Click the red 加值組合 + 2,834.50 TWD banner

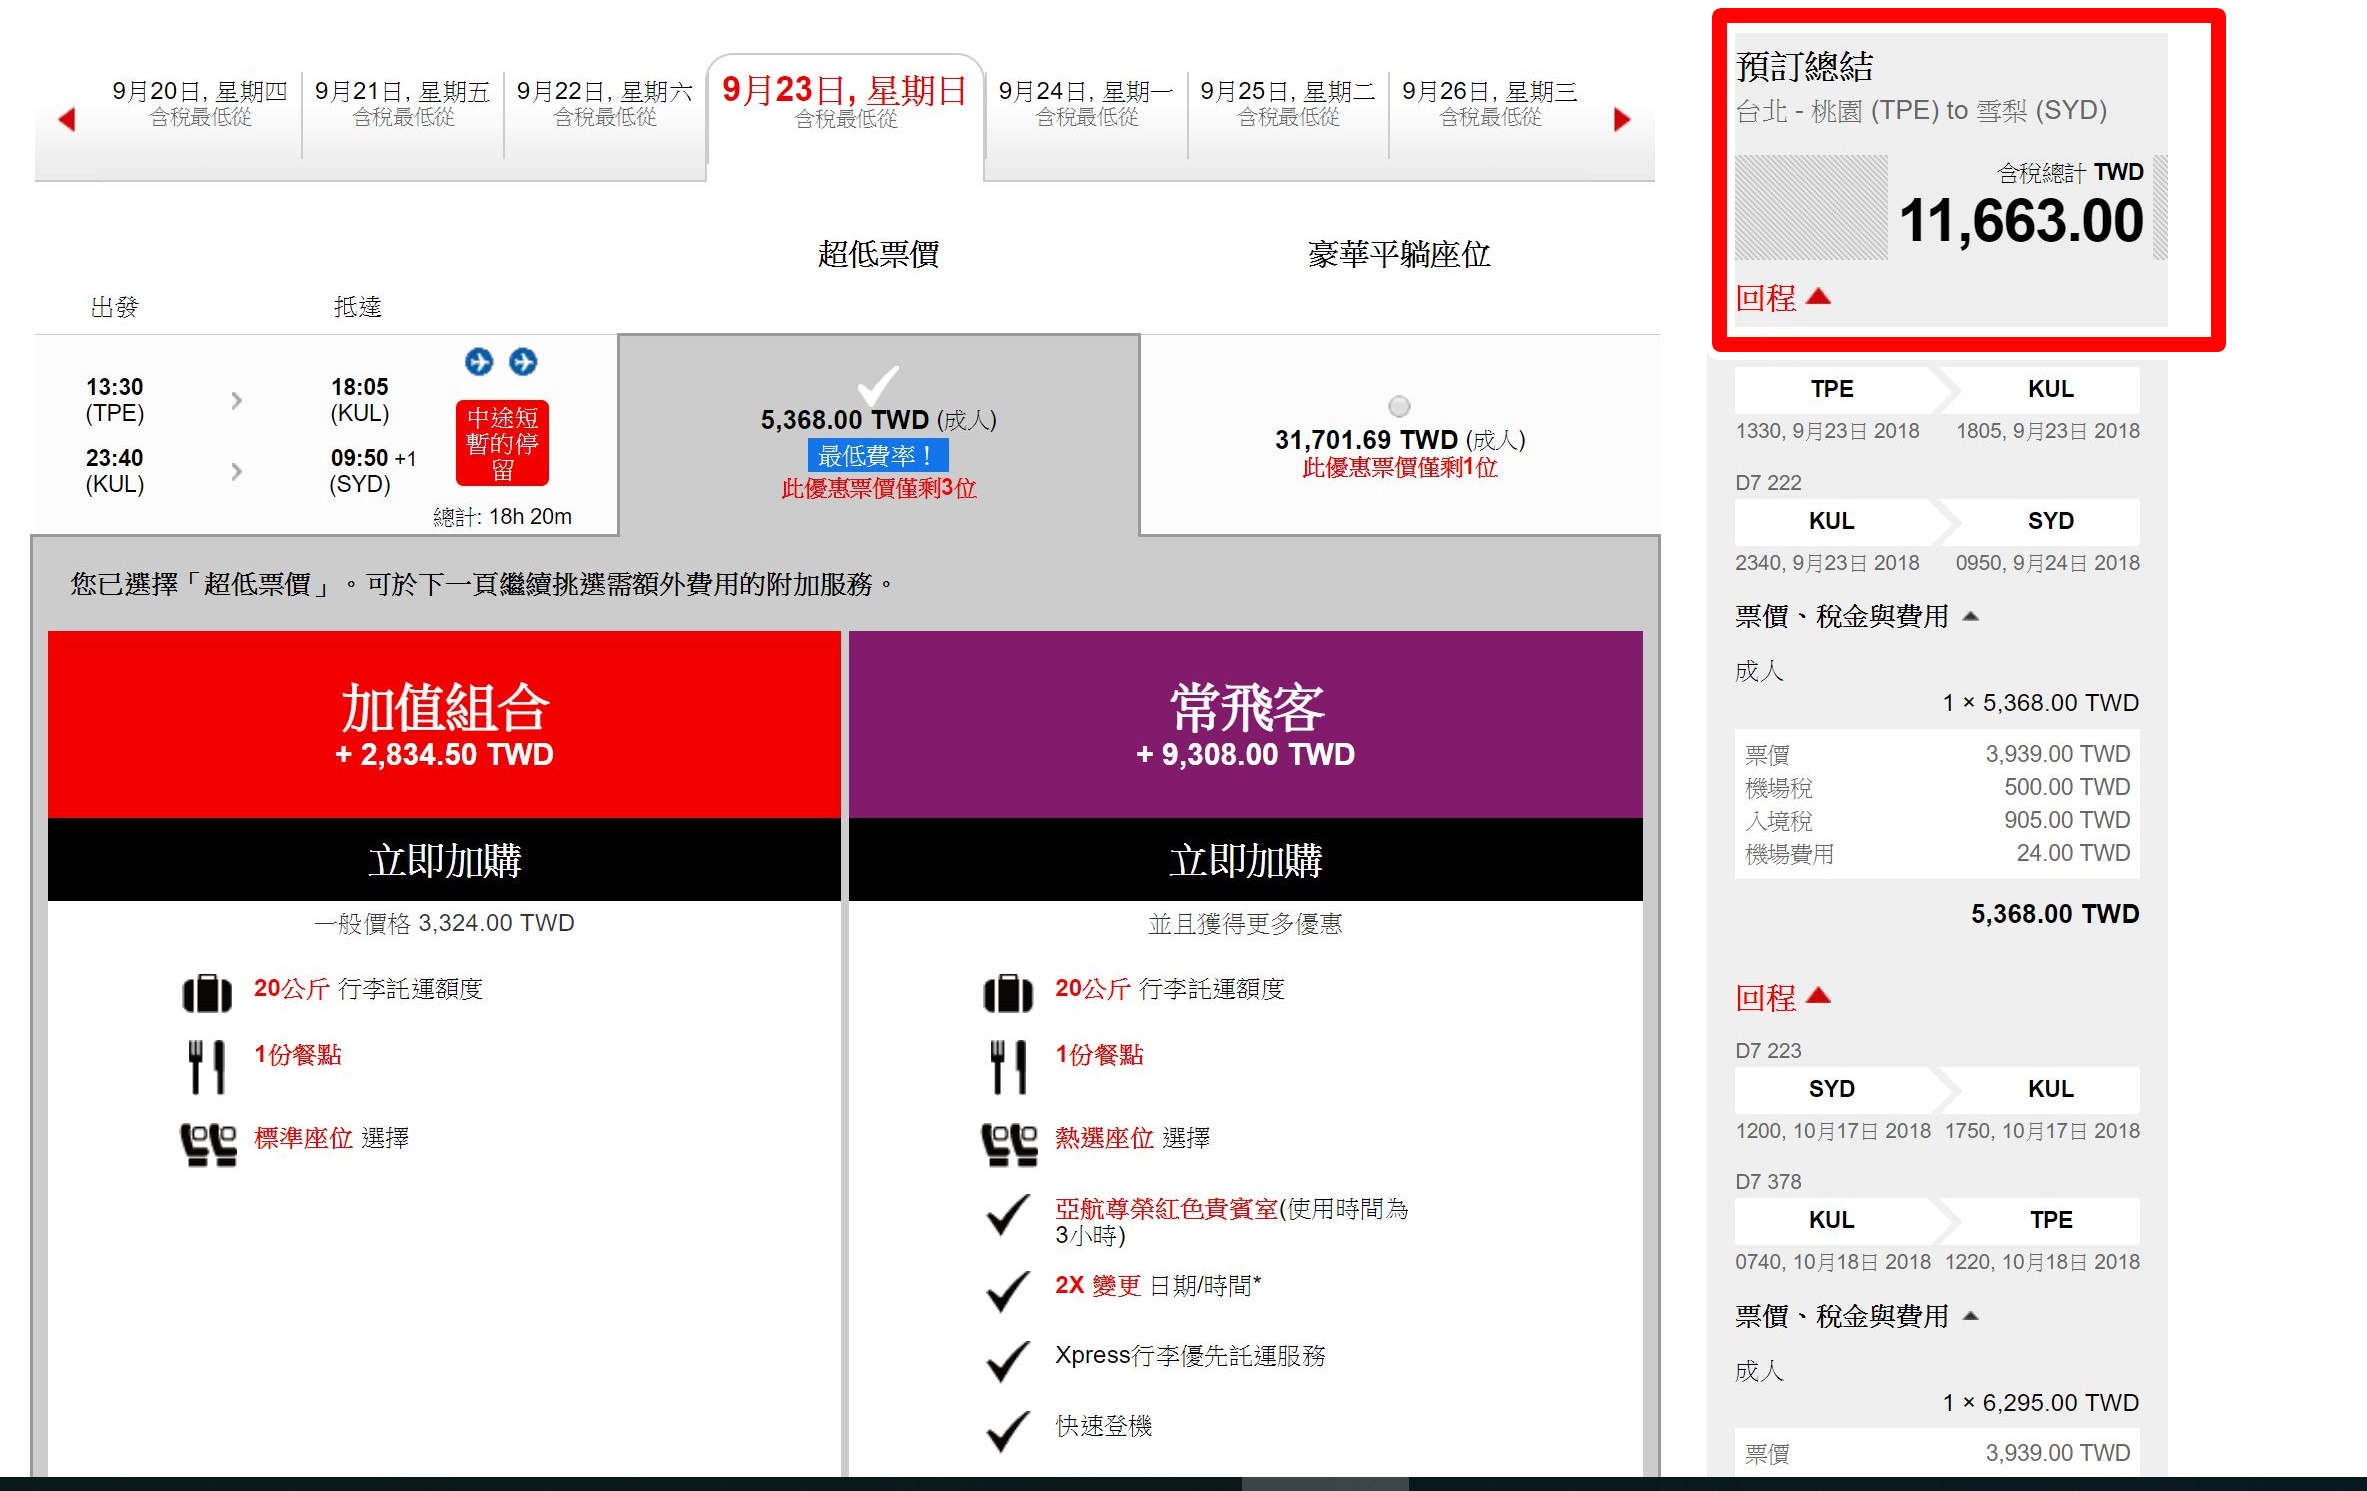pyautogui.click(x=444, y=724)
